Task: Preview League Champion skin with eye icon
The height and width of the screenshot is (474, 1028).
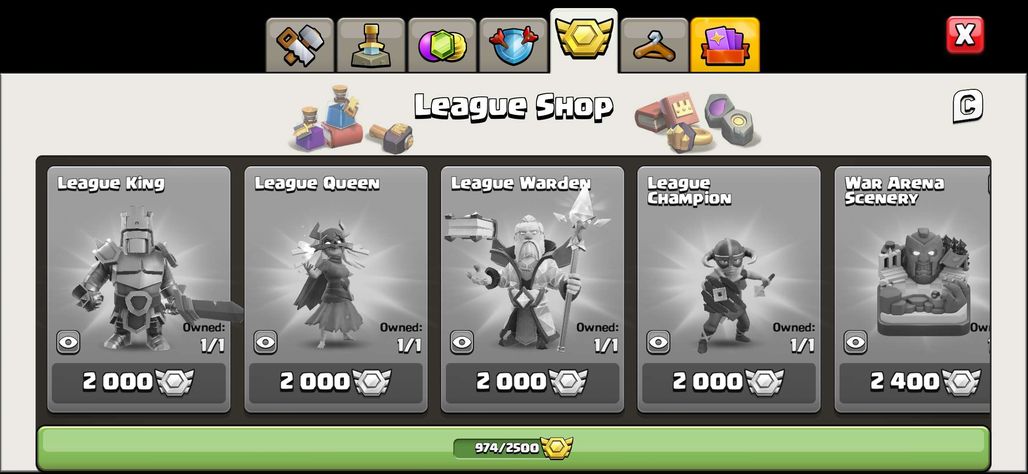Action: click(658, 342)
